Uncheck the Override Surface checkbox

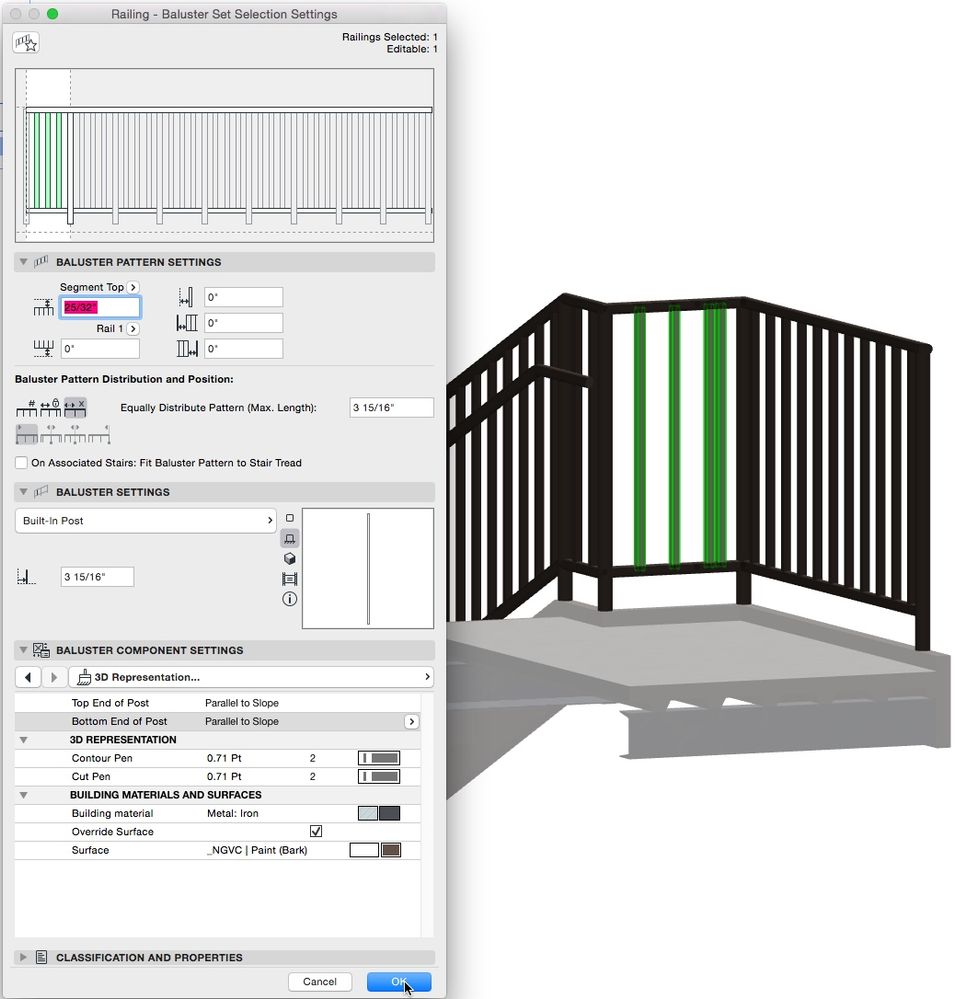pos(316,831)
